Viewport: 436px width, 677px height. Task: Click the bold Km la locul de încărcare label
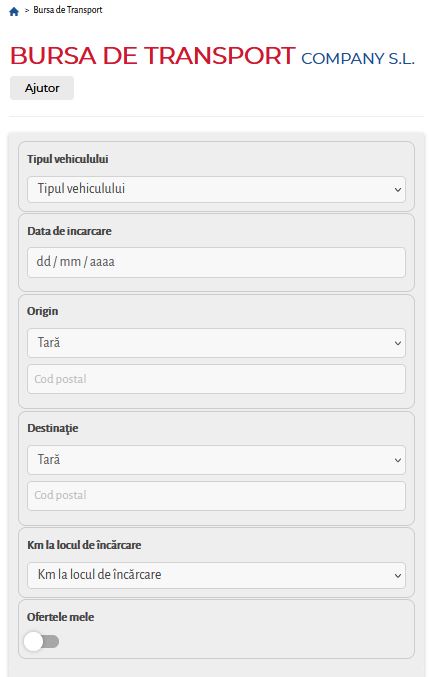84,545
